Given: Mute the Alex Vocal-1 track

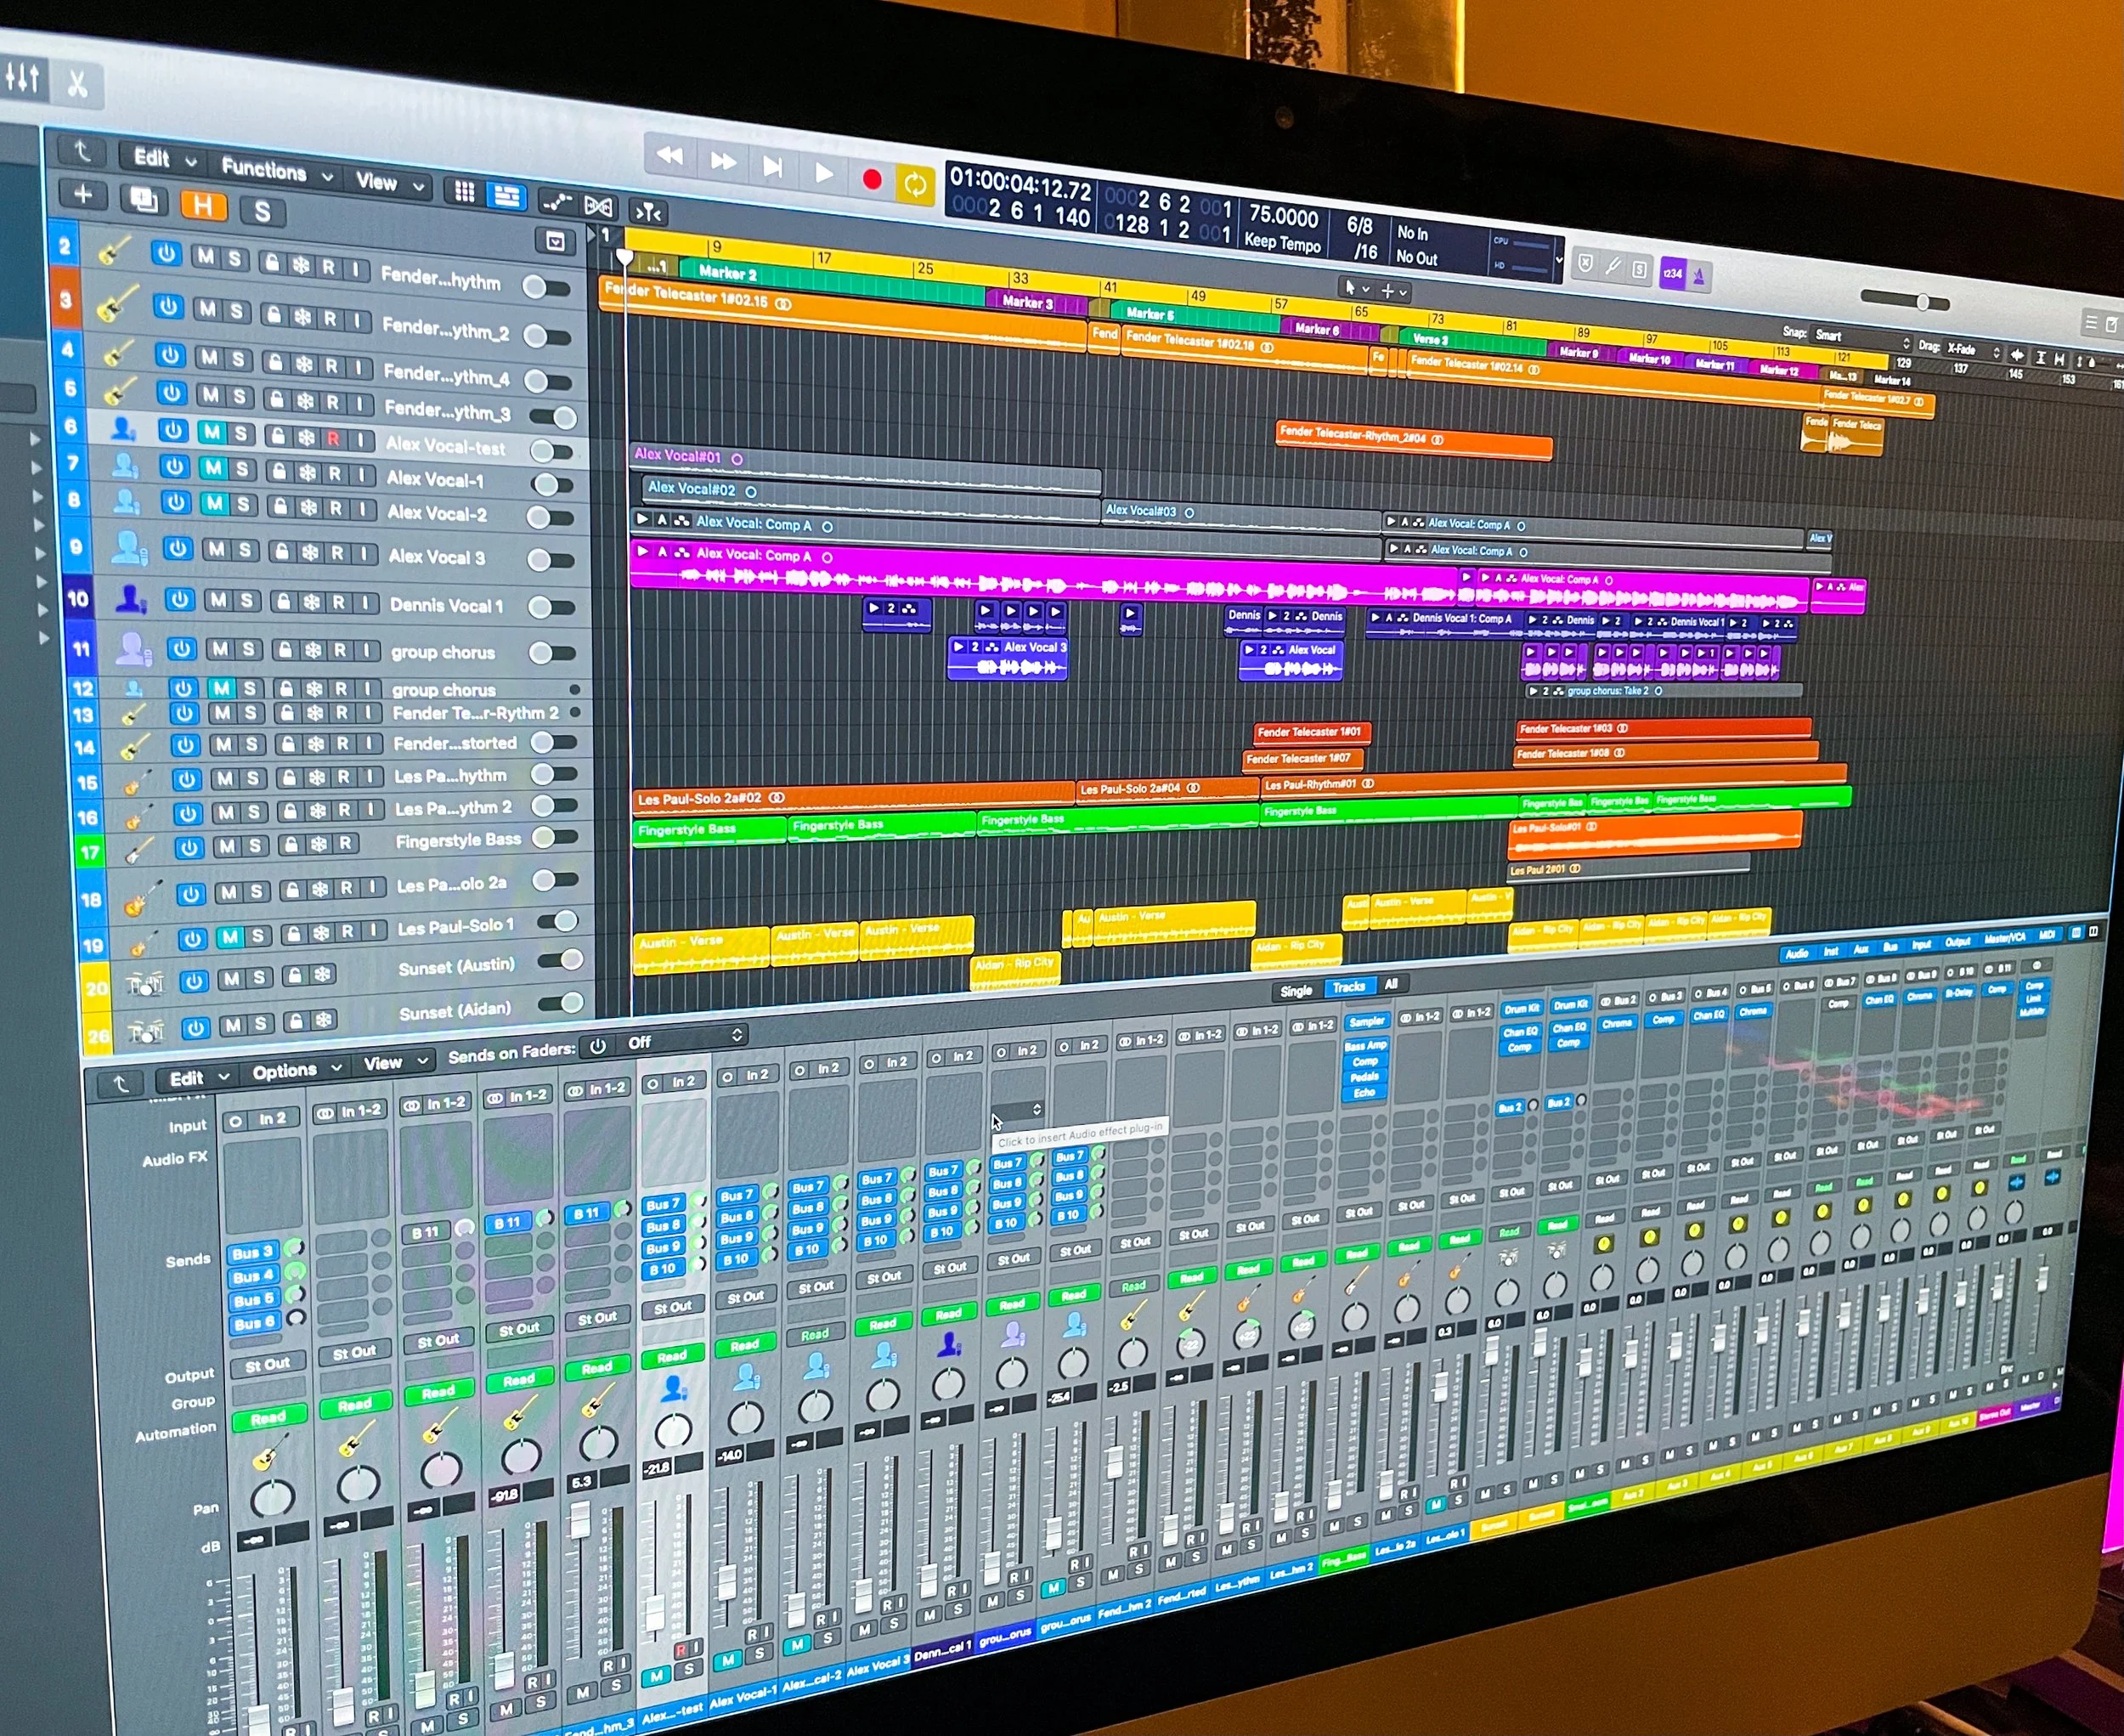Looking at the screenshot, I should pyautogui.click(x=213, y=467).
